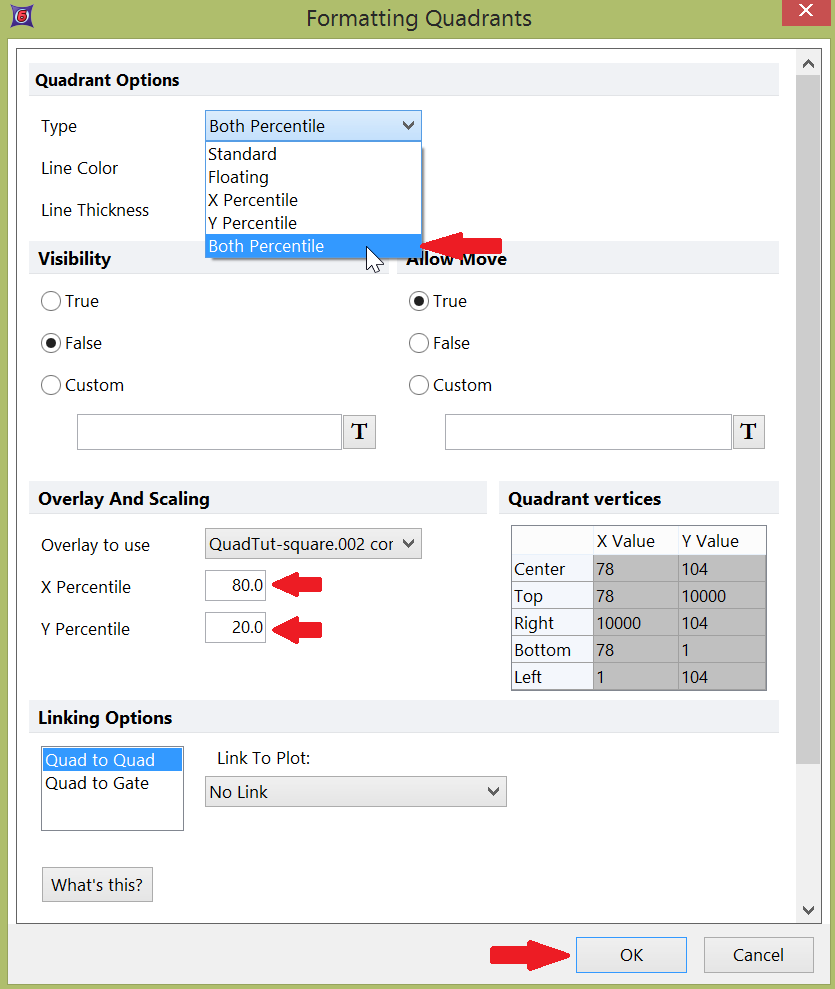
Task: Open the What's this? help button
Action: click(97, 885)
